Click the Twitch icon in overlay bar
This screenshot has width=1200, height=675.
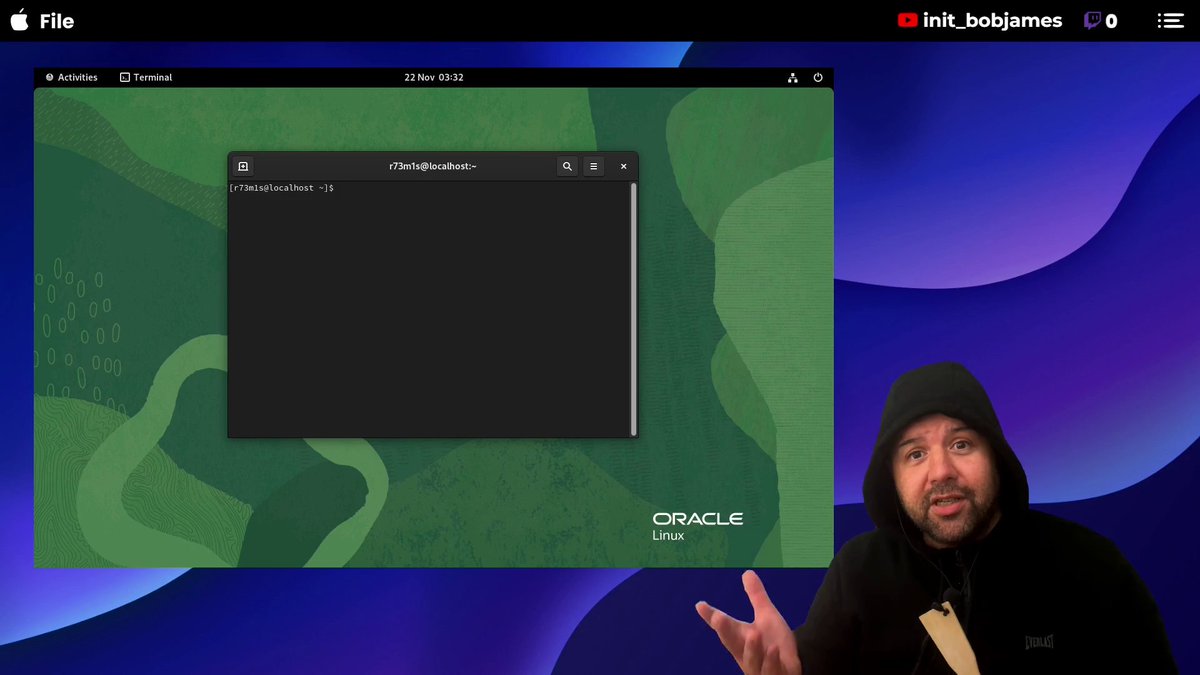pyautogui.click(x=1093, y=21)
